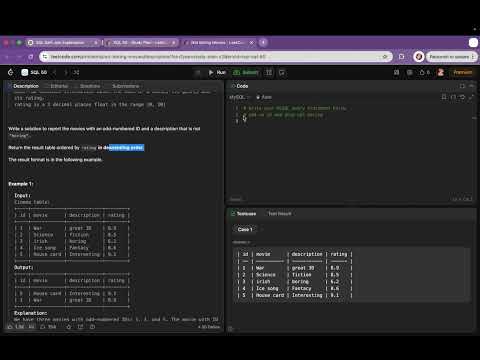The width and height of the screenshot is (480, 360).
Task: Add a new test case plus
Action: tap(262, 229)
